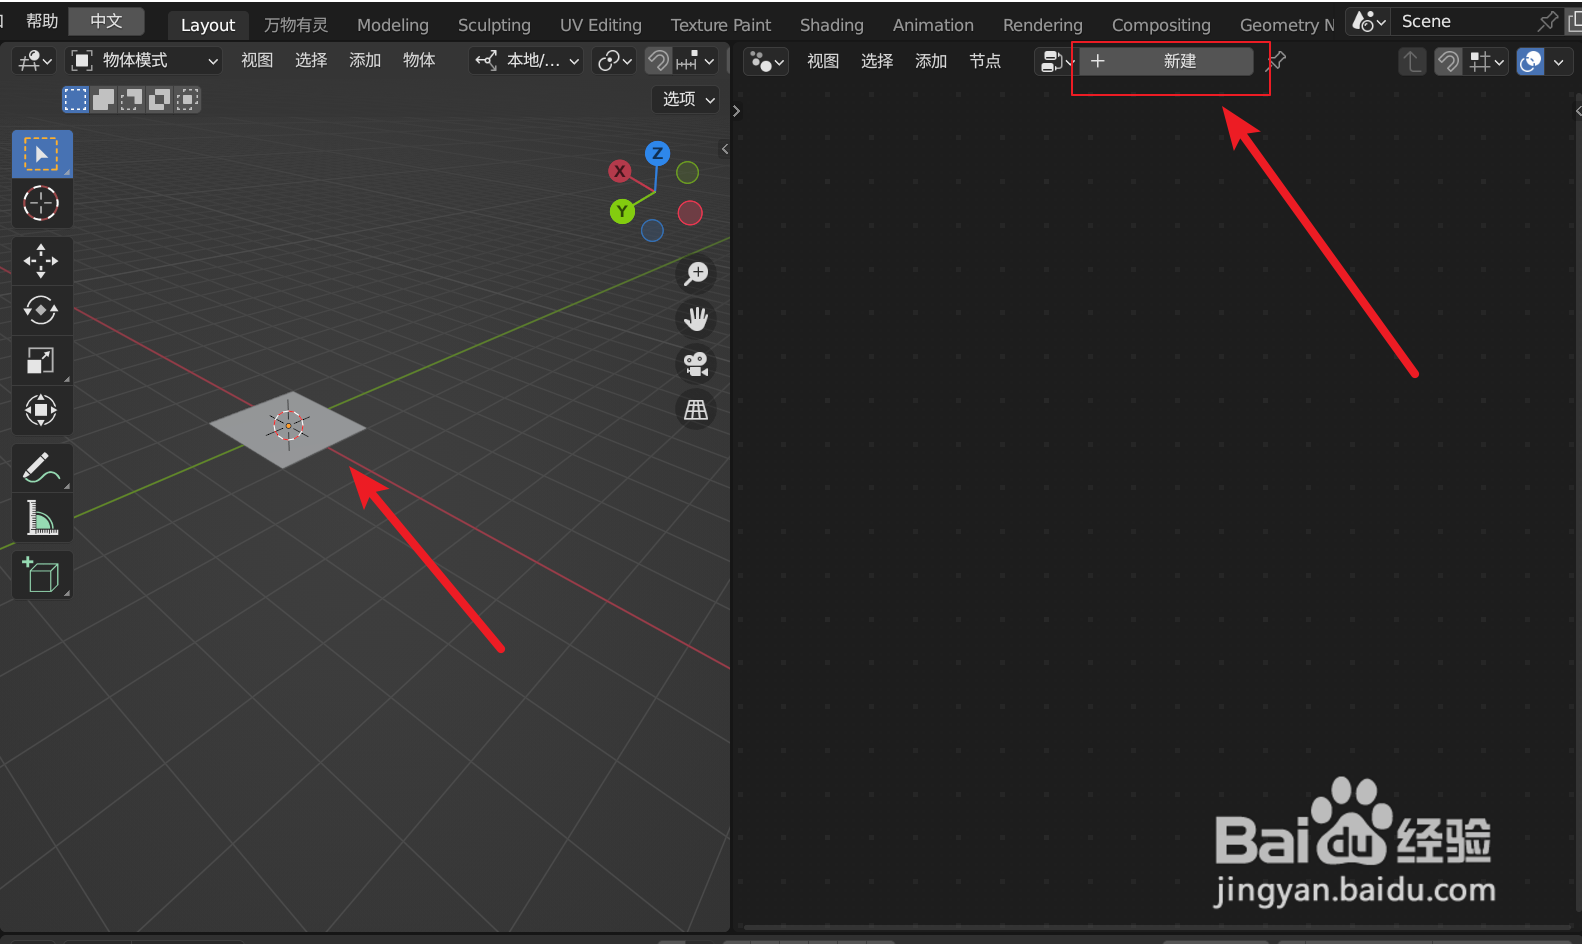Open 3D viewport 物体 menu
The height and width of the screenshot is (944, 1582).
tap(419, 61)
